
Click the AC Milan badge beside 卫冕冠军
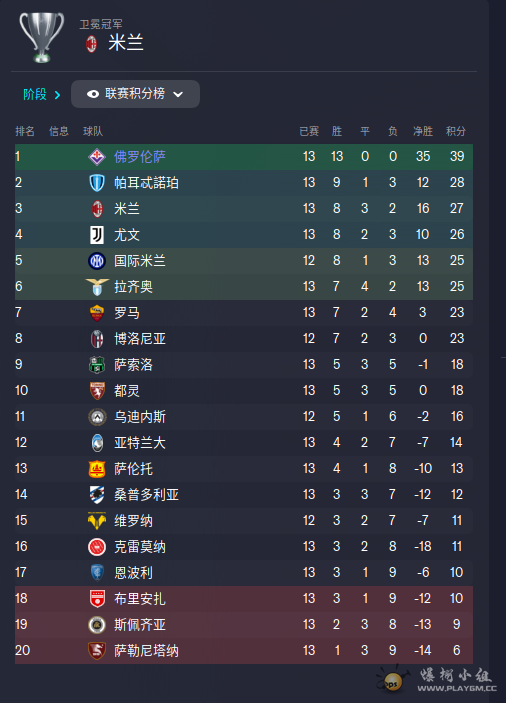(x=91, y=43)
